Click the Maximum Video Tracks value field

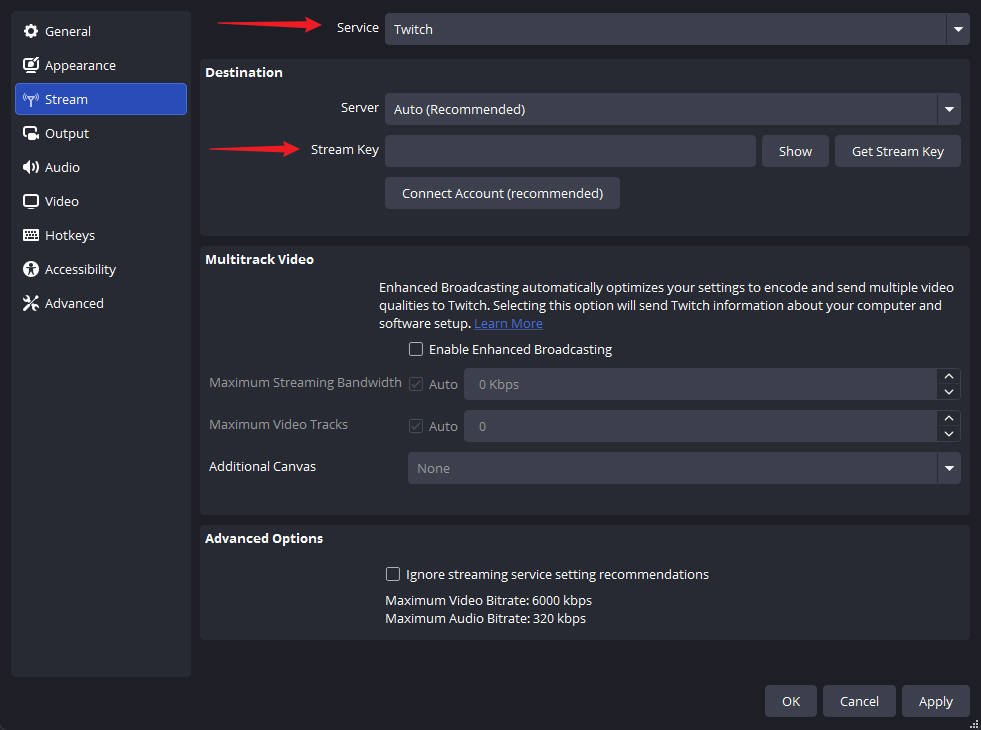(701, 426)
